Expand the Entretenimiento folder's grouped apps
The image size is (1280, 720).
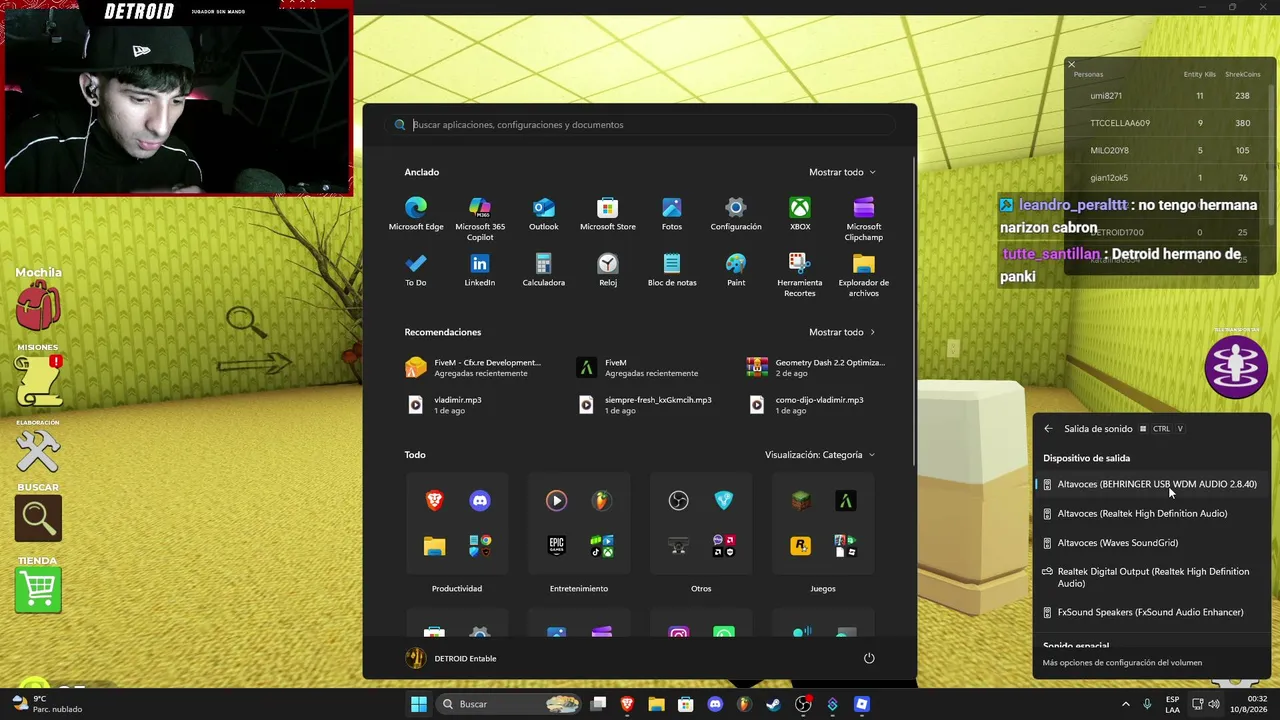(x=602, y=546)
